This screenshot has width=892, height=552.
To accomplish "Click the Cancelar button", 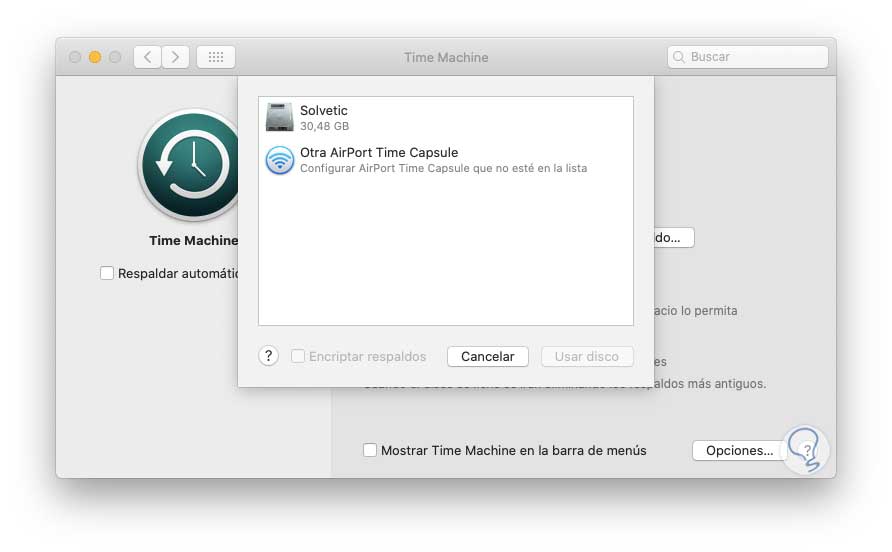I will (488, 356).
